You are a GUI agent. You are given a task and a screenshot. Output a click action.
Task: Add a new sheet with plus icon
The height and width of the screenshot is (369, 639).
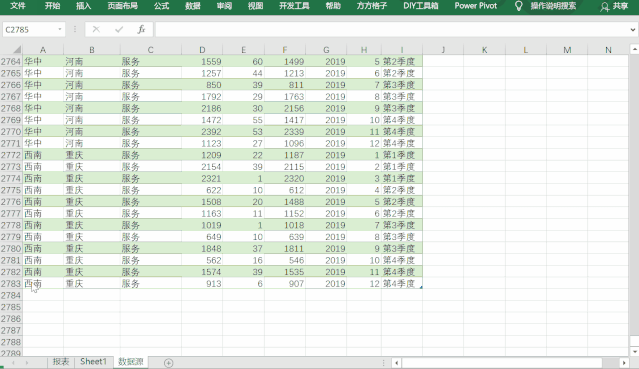(x=168, y=362)
